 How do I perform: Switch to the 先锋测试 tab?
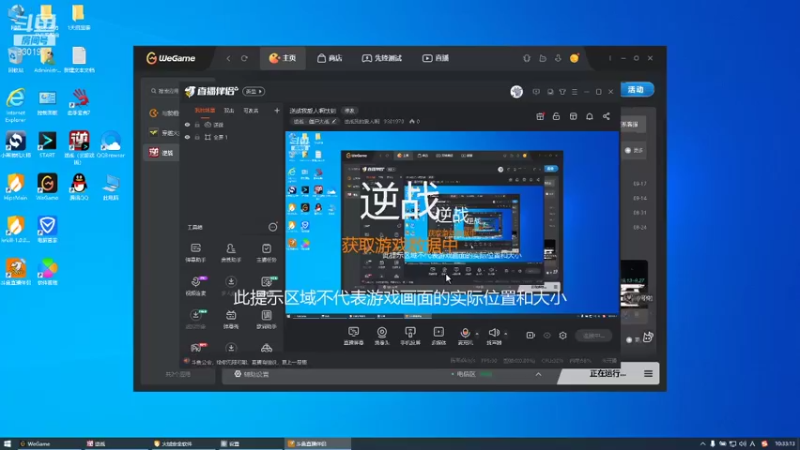(382, 58)
